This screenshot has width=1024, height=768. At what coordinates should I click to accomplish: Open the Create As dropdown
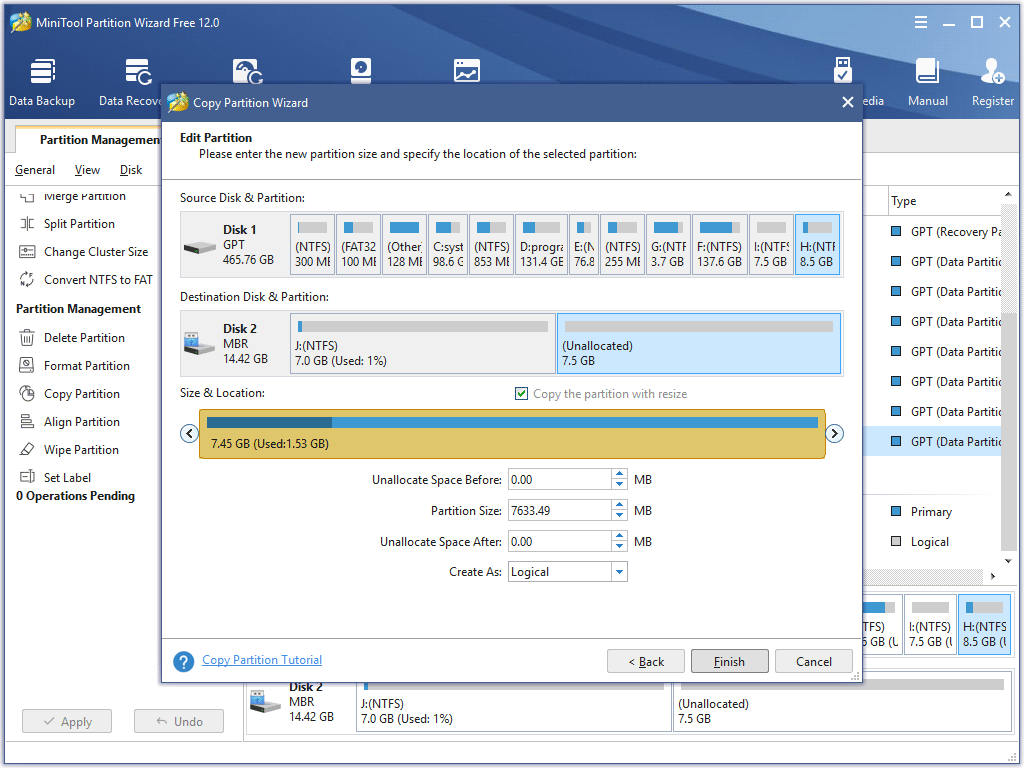click(619, 572)
